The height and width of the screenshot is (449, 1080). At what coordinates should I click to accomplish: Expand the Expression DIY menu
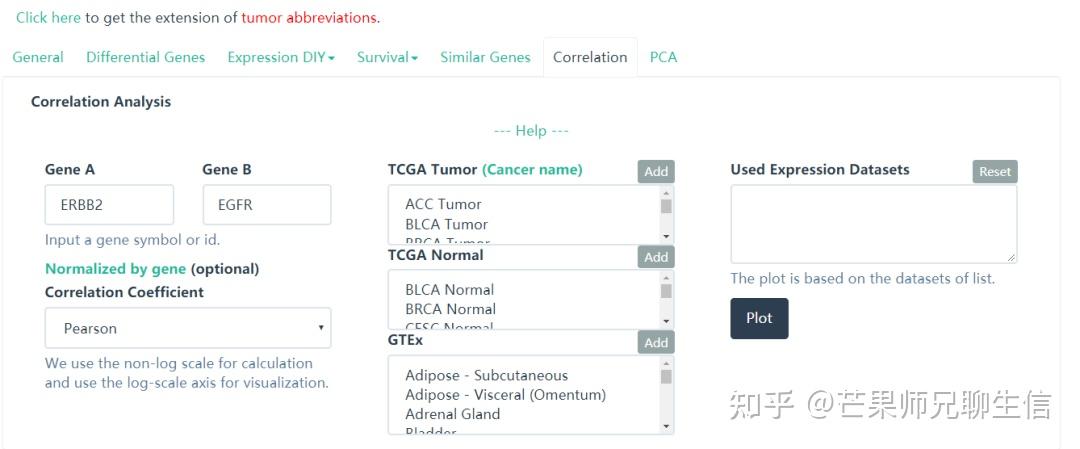(280, 58)
